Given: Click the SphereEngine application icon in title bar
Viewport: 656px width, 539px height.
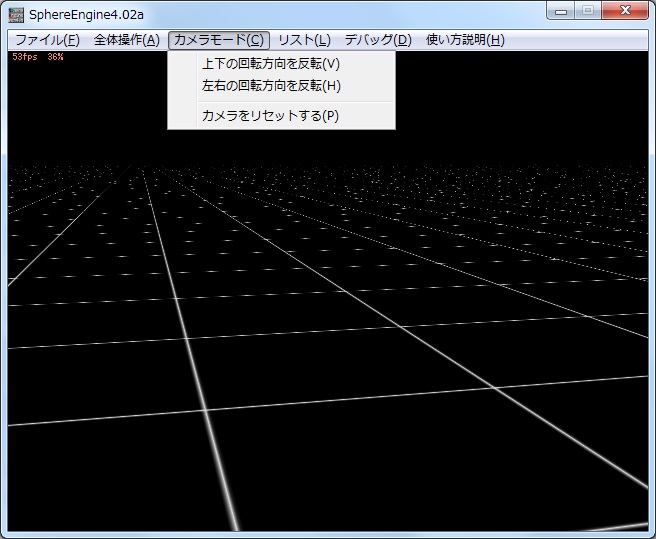Looking at the screenshot, I should click(x=16, y=15).
